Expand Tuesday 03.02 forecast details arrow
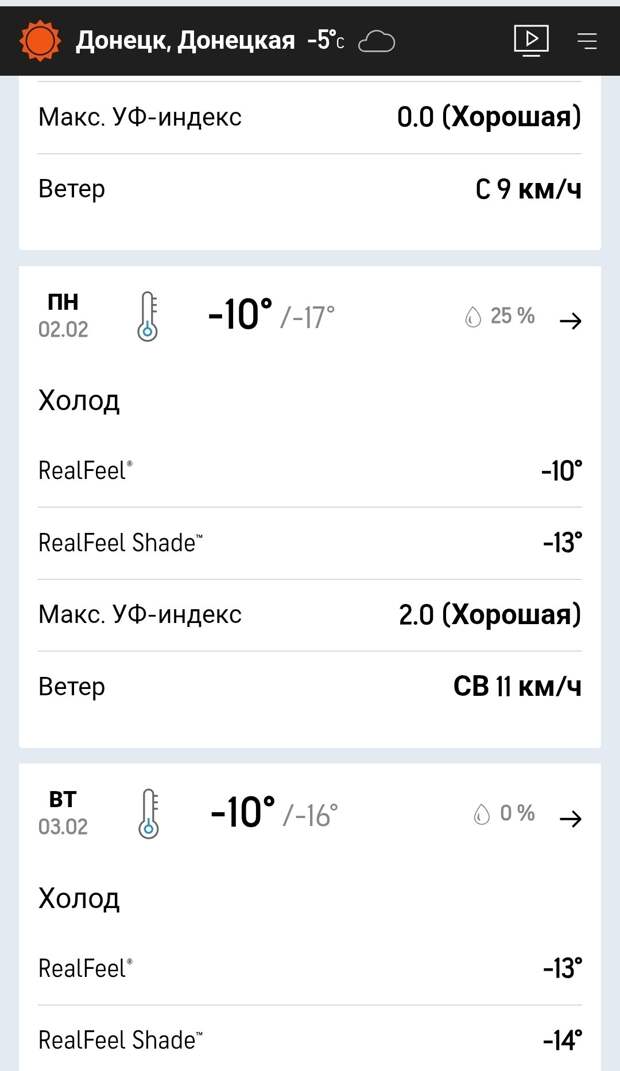This screenshot has height=1071, width=620. pos(571,817)
